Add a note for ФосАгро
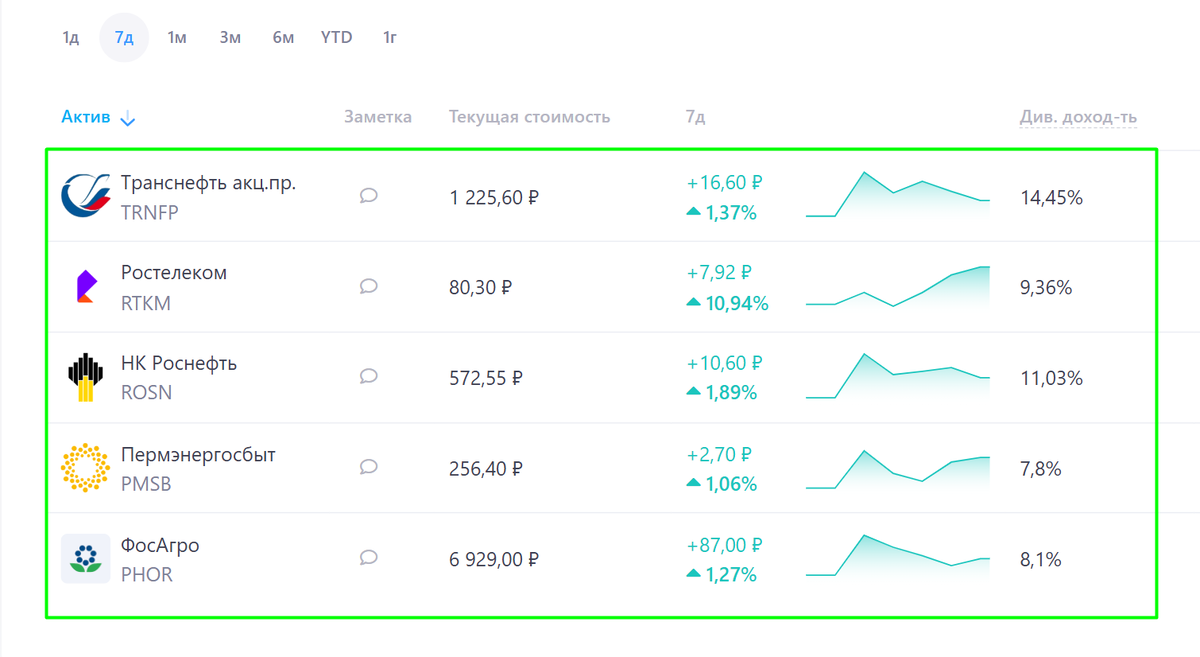The width and height of the screenshot is (1200, 657). [368, 558]
